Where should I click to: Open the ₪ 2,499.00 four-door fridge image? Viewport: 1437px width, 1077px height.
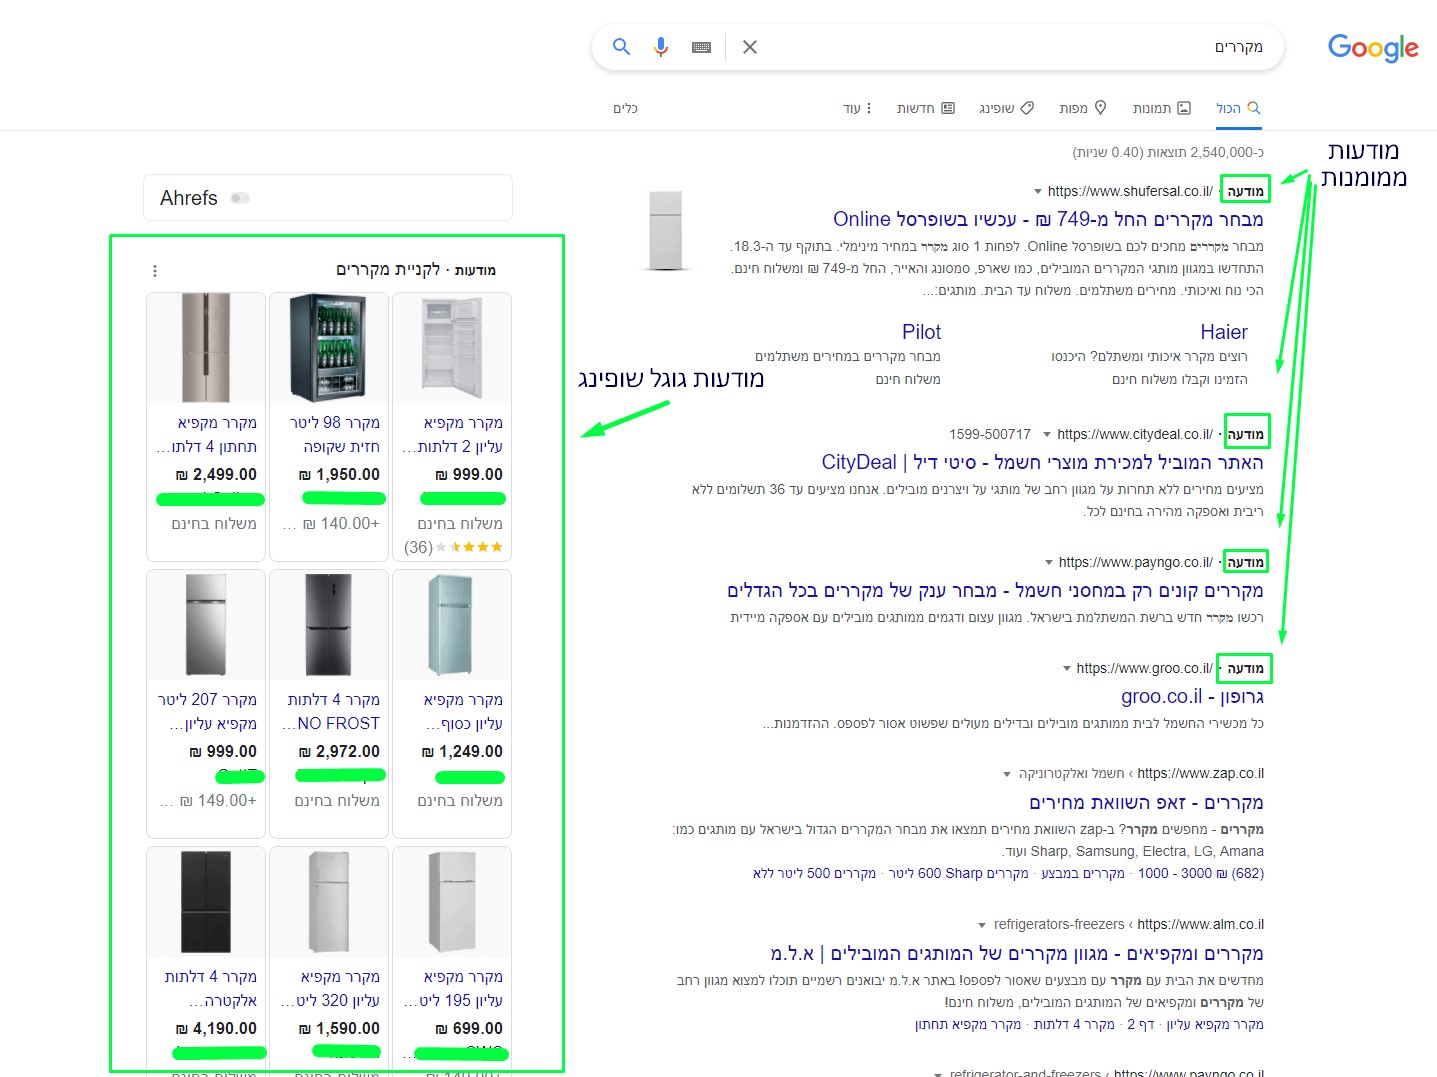206,348
